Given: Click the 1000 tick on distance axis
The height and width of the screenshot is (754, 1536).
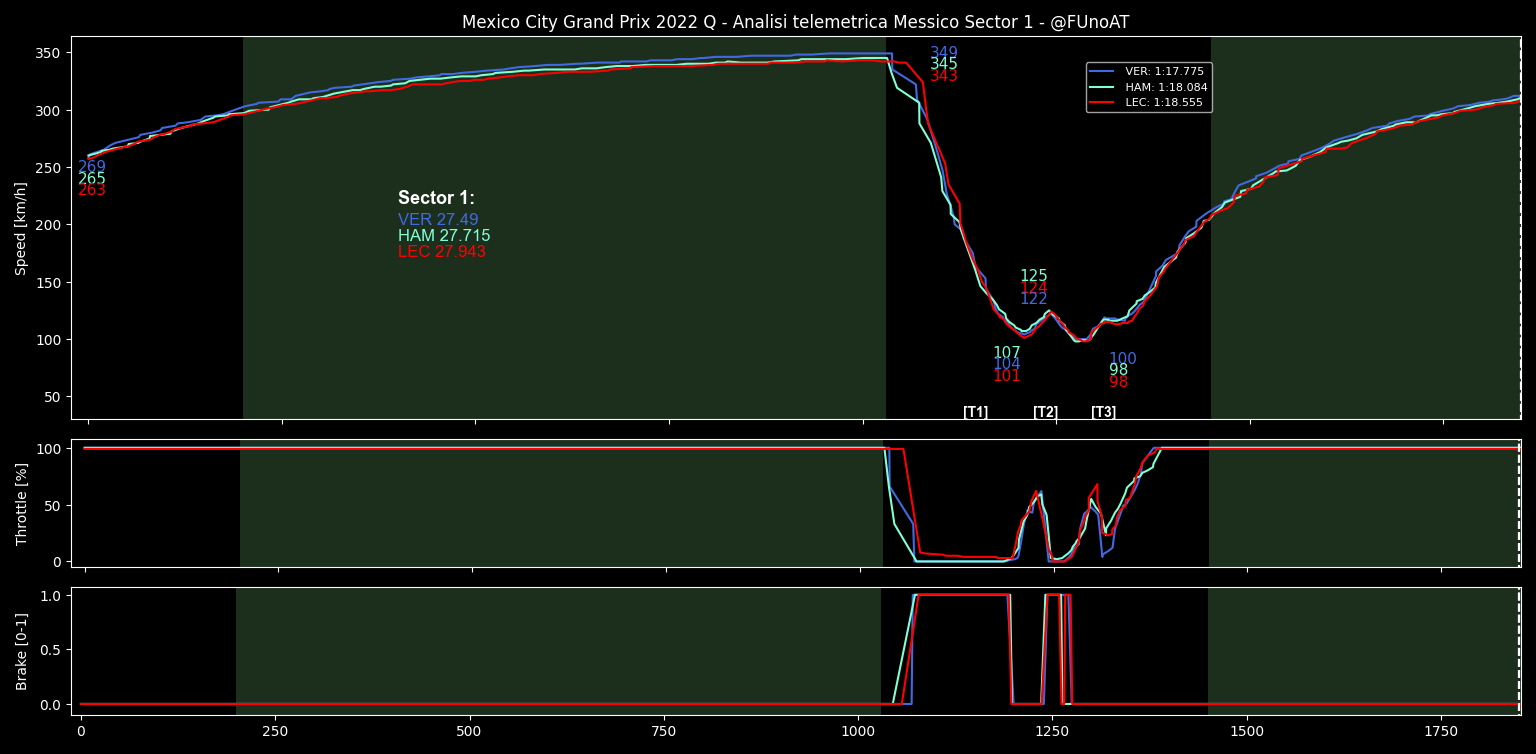Looking at the screenshot, I should click(x=859, y=731).
